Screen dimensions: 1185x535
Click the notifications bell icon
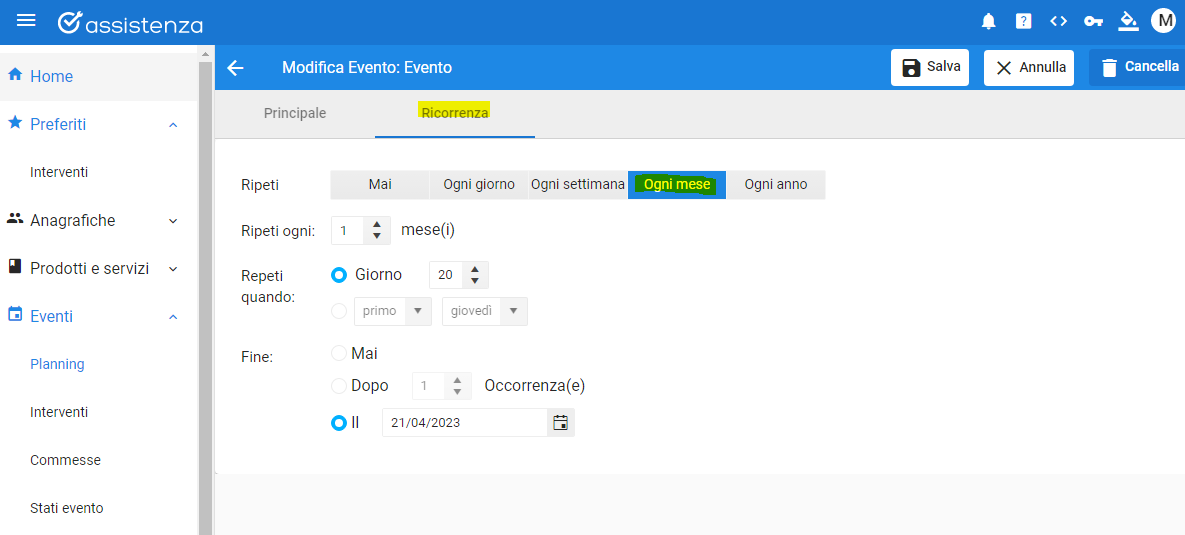[989, 22]
